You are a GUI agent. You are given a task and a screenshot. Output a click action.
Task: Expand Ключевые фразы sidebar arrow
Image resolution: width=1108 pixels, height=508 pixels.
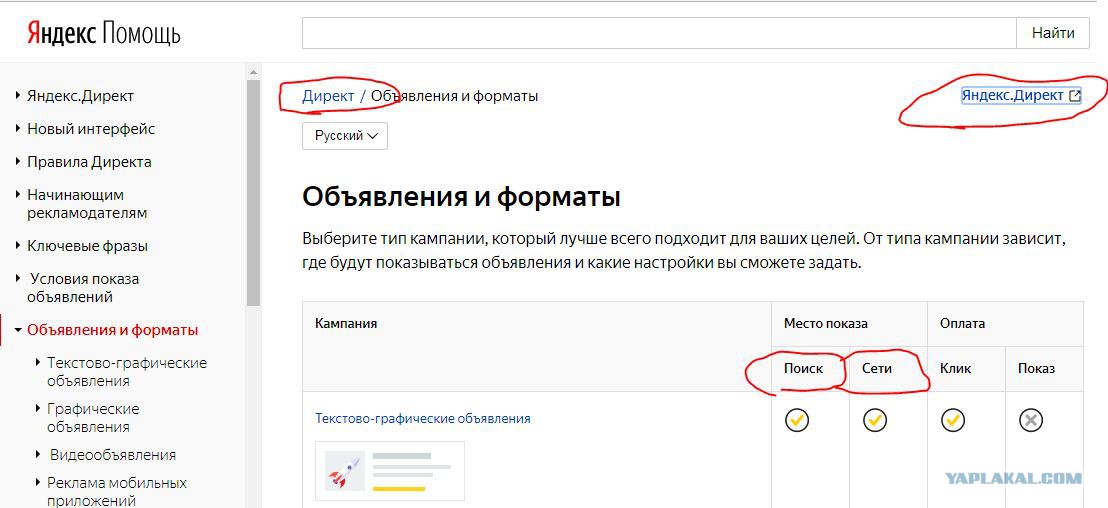pyautogui.click(x=18, y=246)
